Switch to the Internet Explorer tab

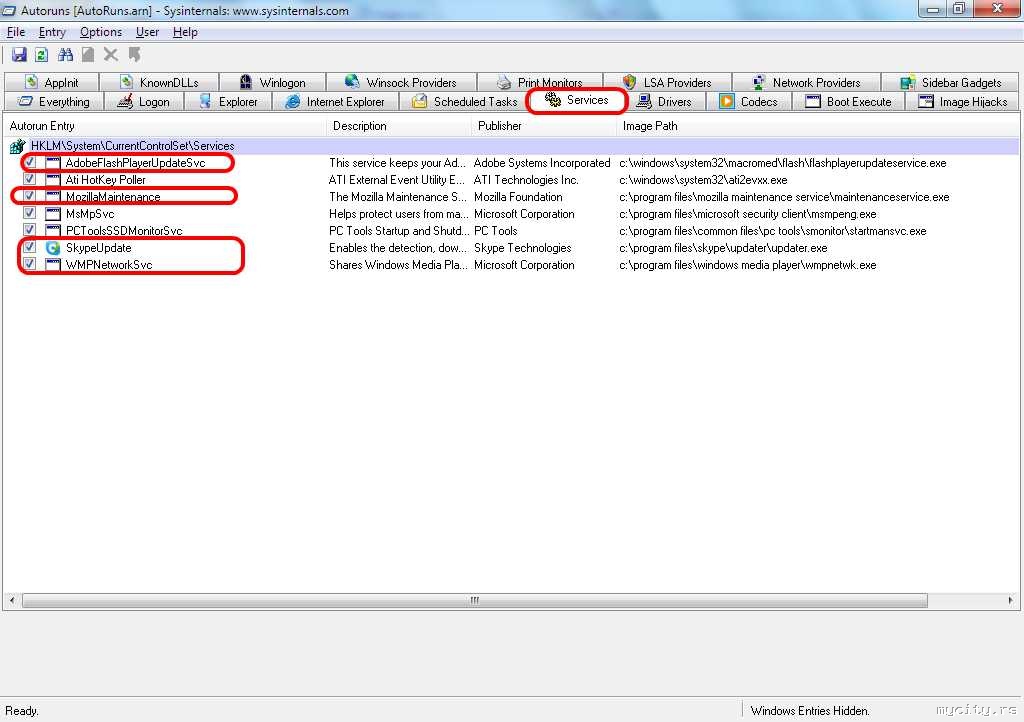pyautogui.click(x=335, y=102)
